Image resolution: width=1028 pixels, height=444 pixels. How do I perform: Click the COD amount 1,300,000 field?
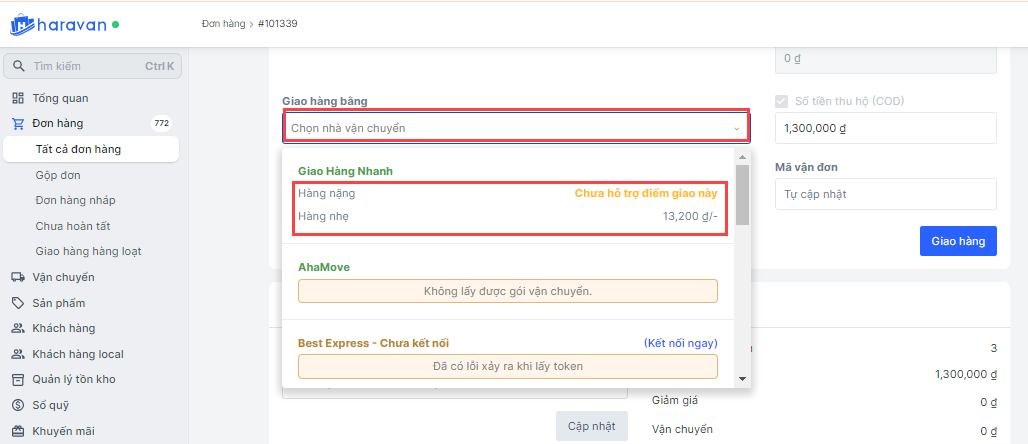pyautogui.click(x=886, y=128)
